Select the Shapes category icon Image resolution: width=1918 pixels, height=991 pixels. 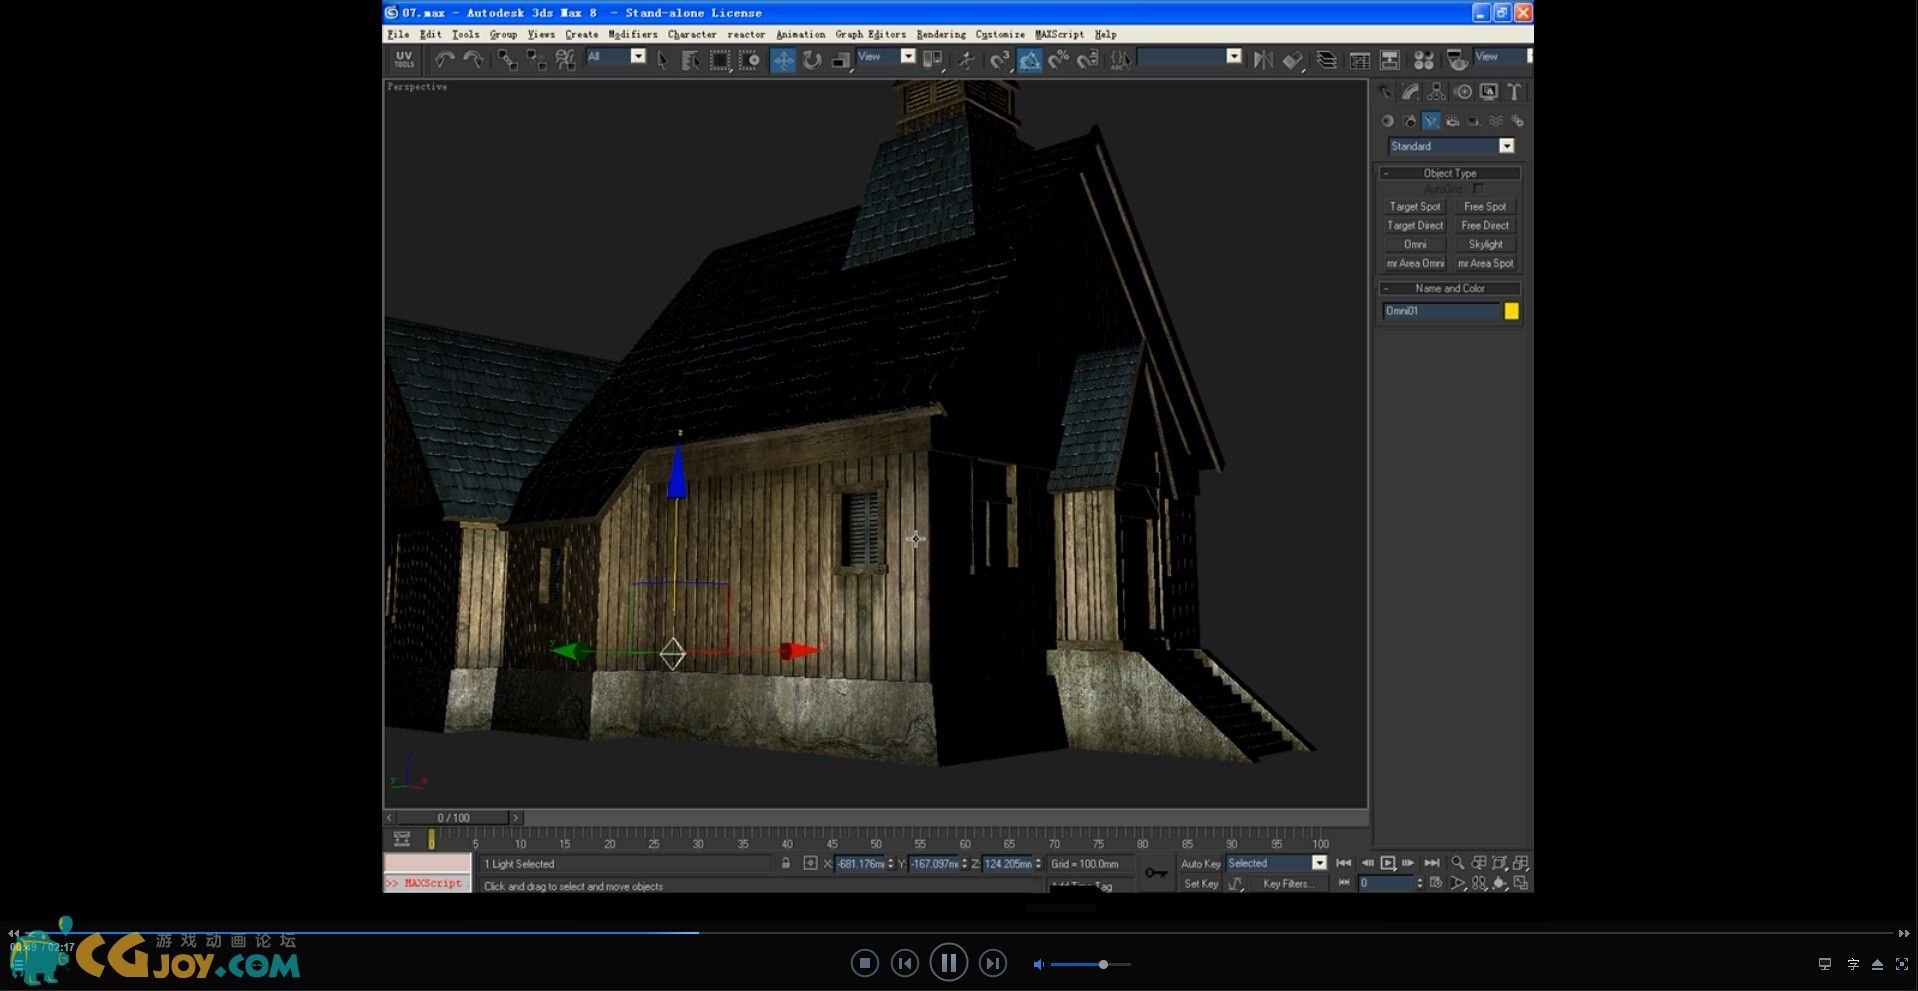[1410, 121]
